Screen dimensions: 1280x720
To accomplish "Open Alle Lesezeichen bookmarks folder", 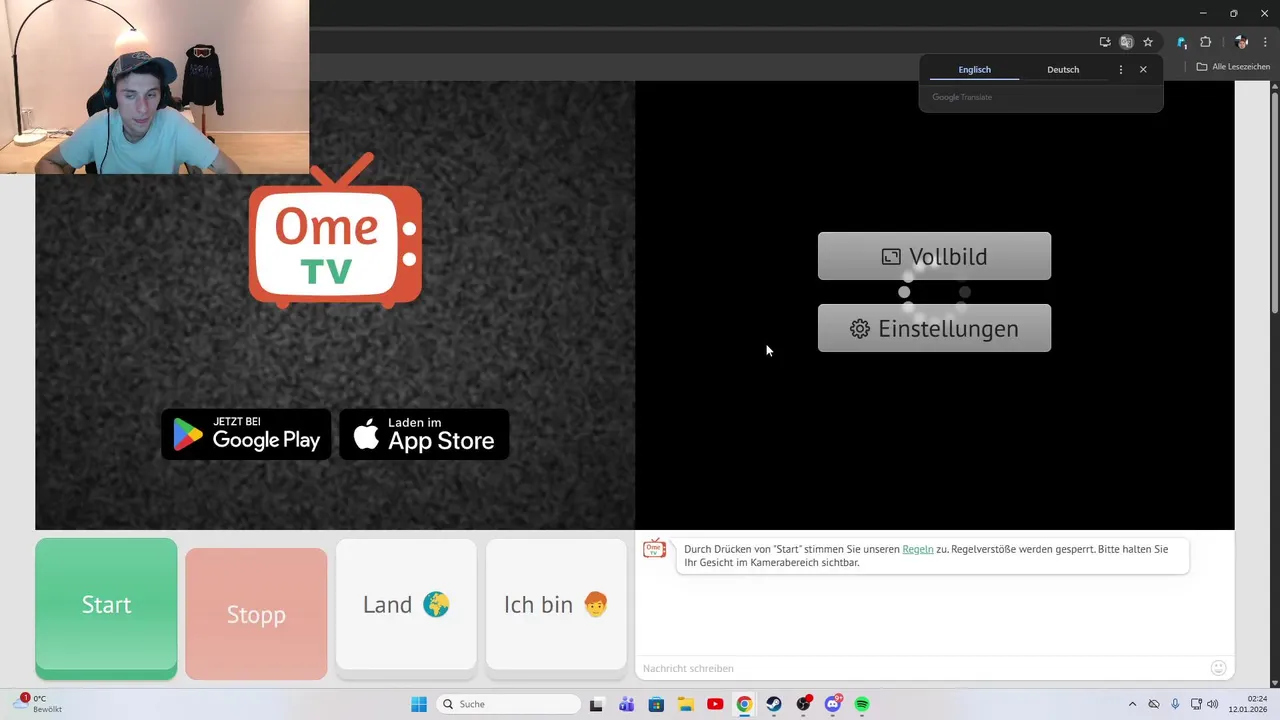I will (1233, 67).
